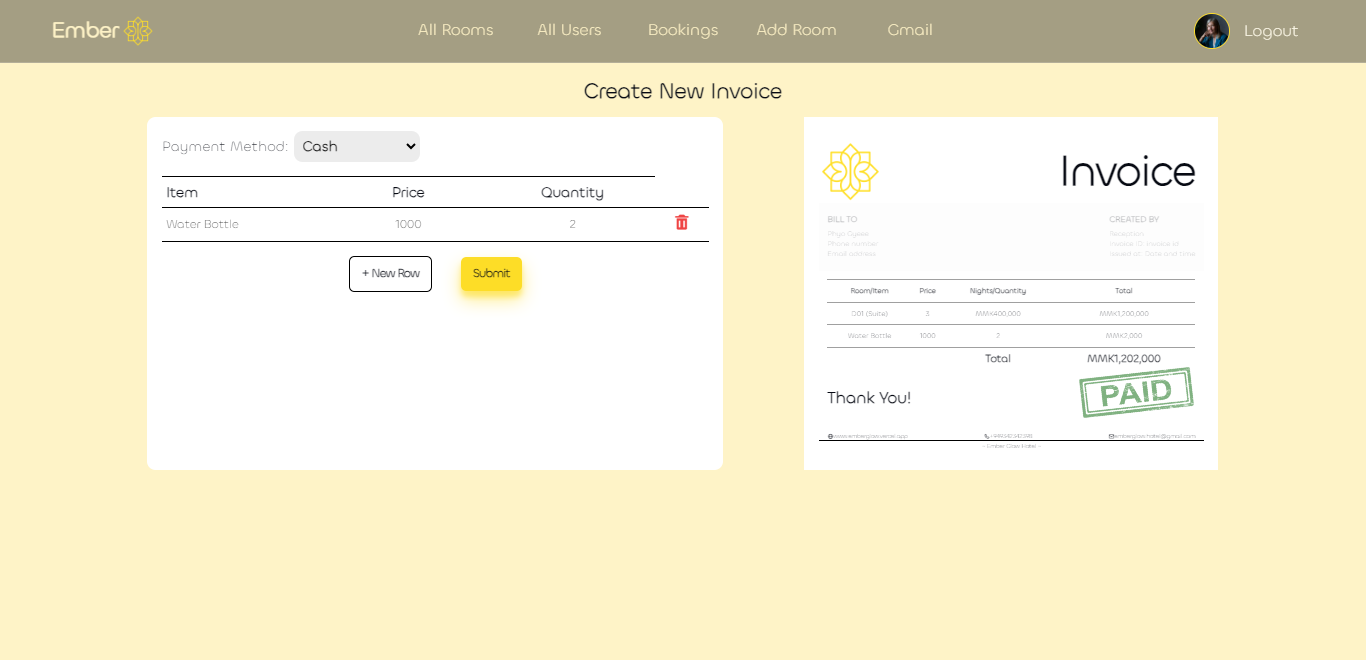Image resolution: width=1366 pixels, height=660 pixels.
Task: Click the Ember brand name
Action: pyautogui.click(x=86, y=30)
